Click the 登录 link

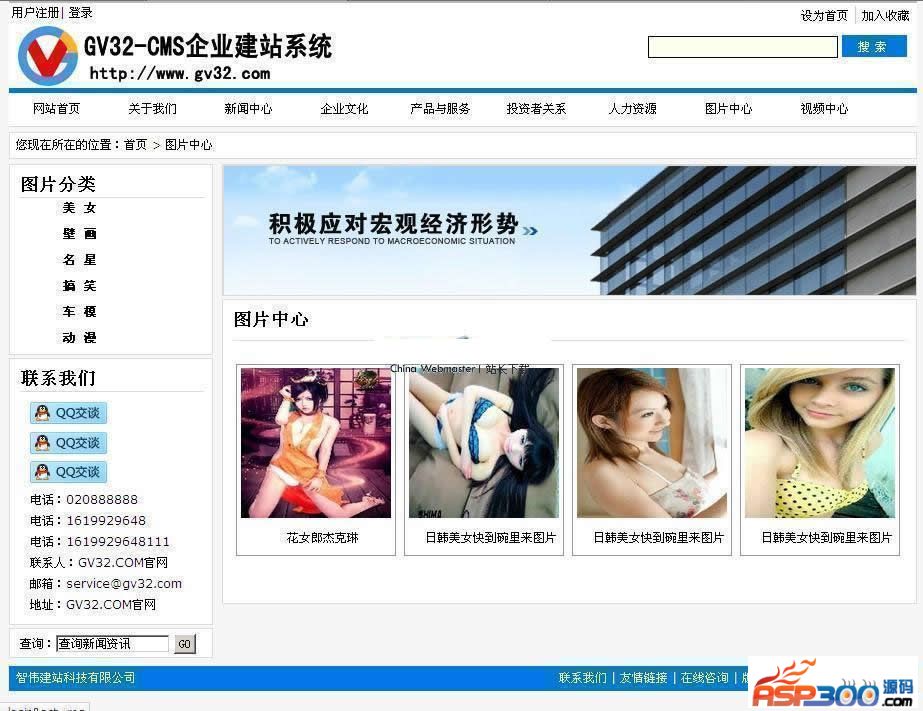80,12
